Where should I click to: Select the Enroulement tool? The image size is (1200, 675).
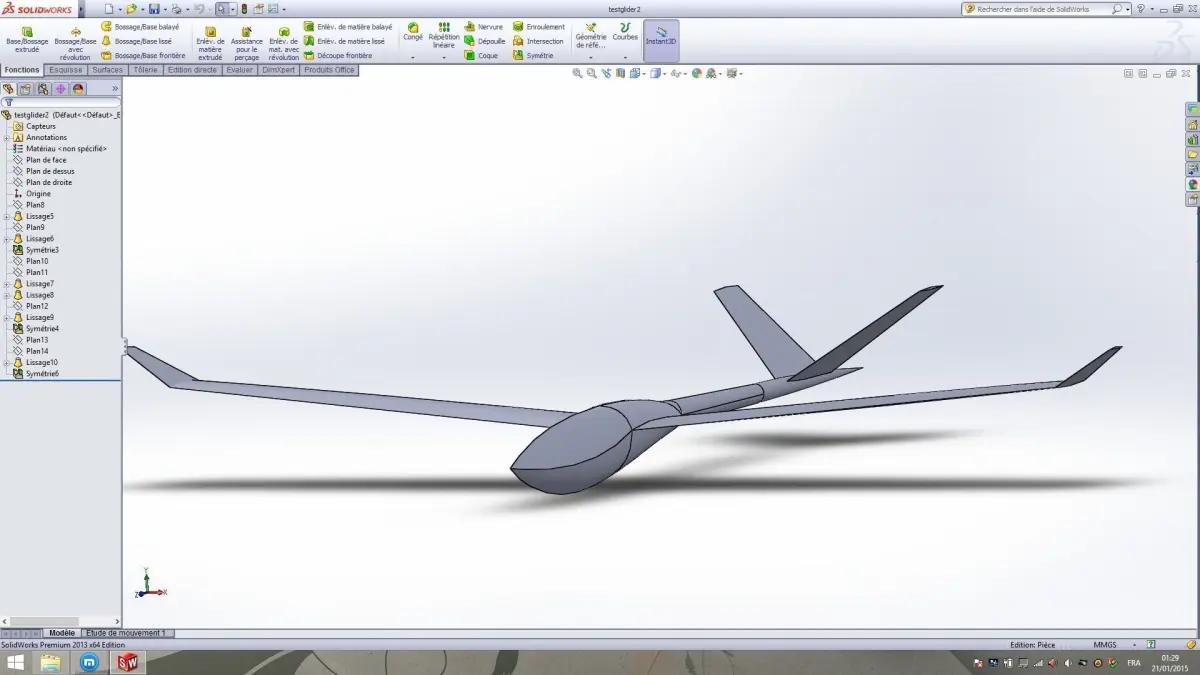click(539, 27)
